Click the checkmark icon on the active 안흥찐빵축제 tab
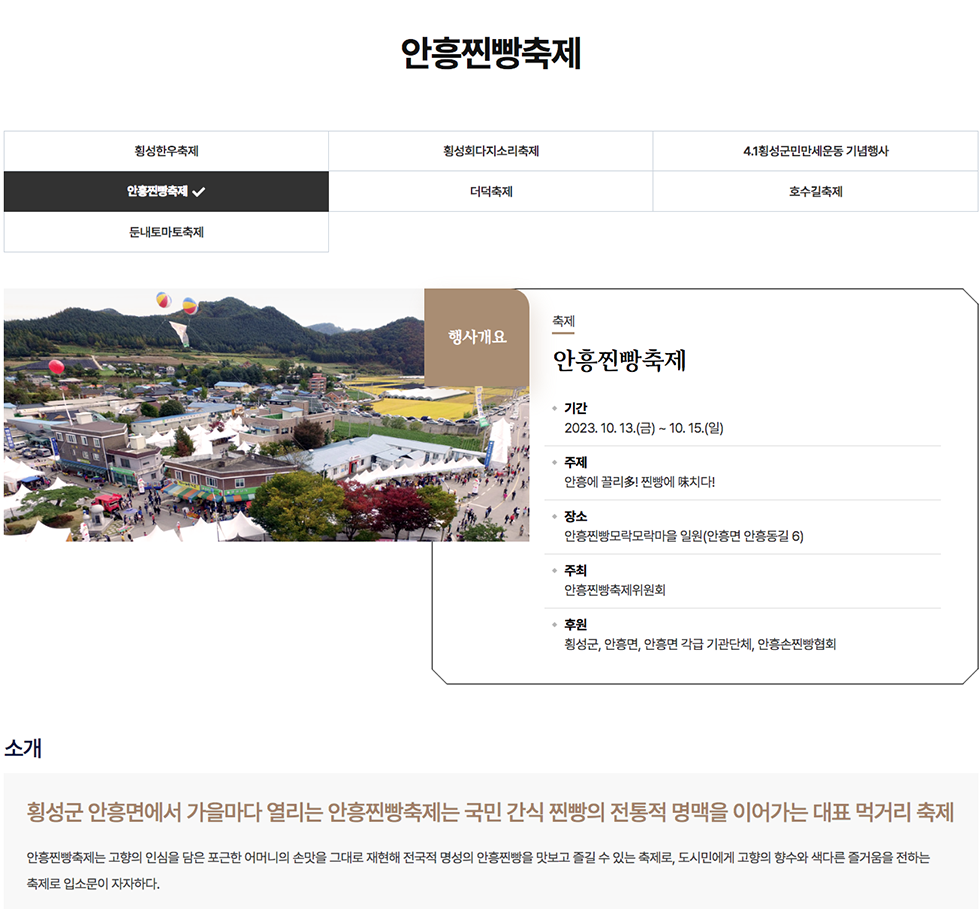 pyautogui.click(x=199, y=192)
